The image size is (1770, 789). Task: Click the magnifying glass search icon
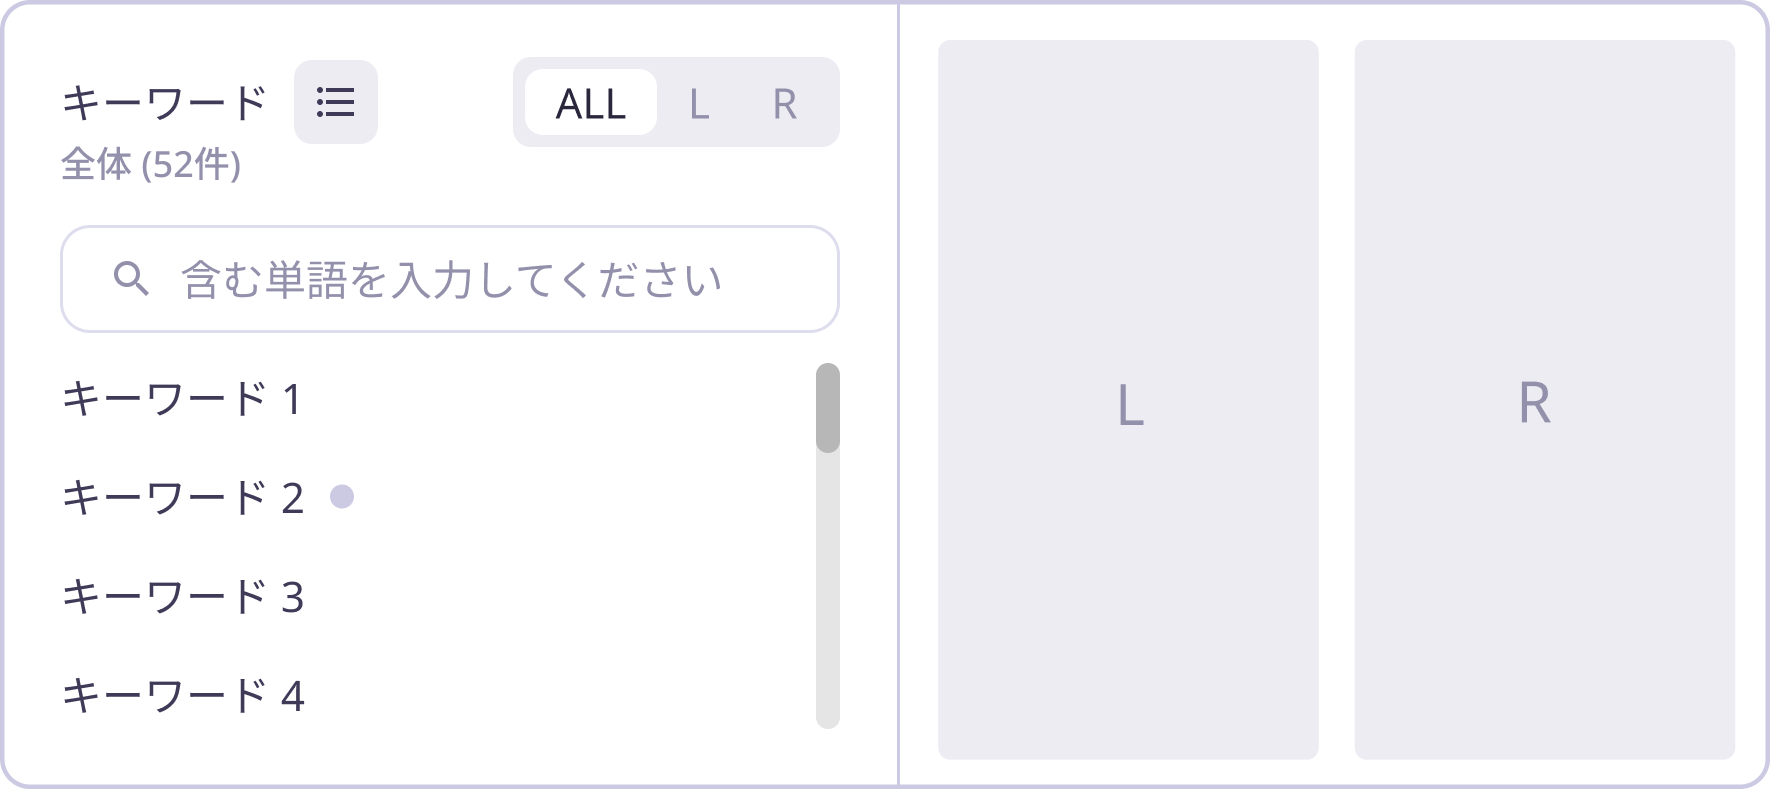pos(131,279)
